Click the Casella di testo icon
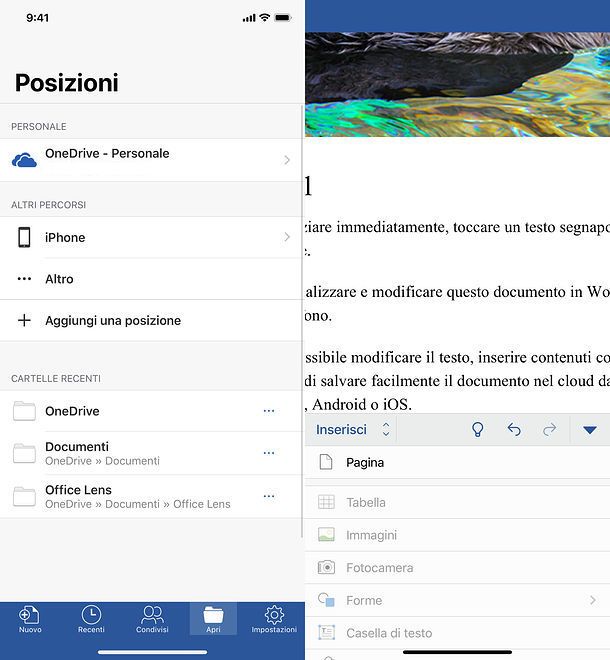Image resolution: width=610 pixels, height=660 pixels. tap(326, 632)
